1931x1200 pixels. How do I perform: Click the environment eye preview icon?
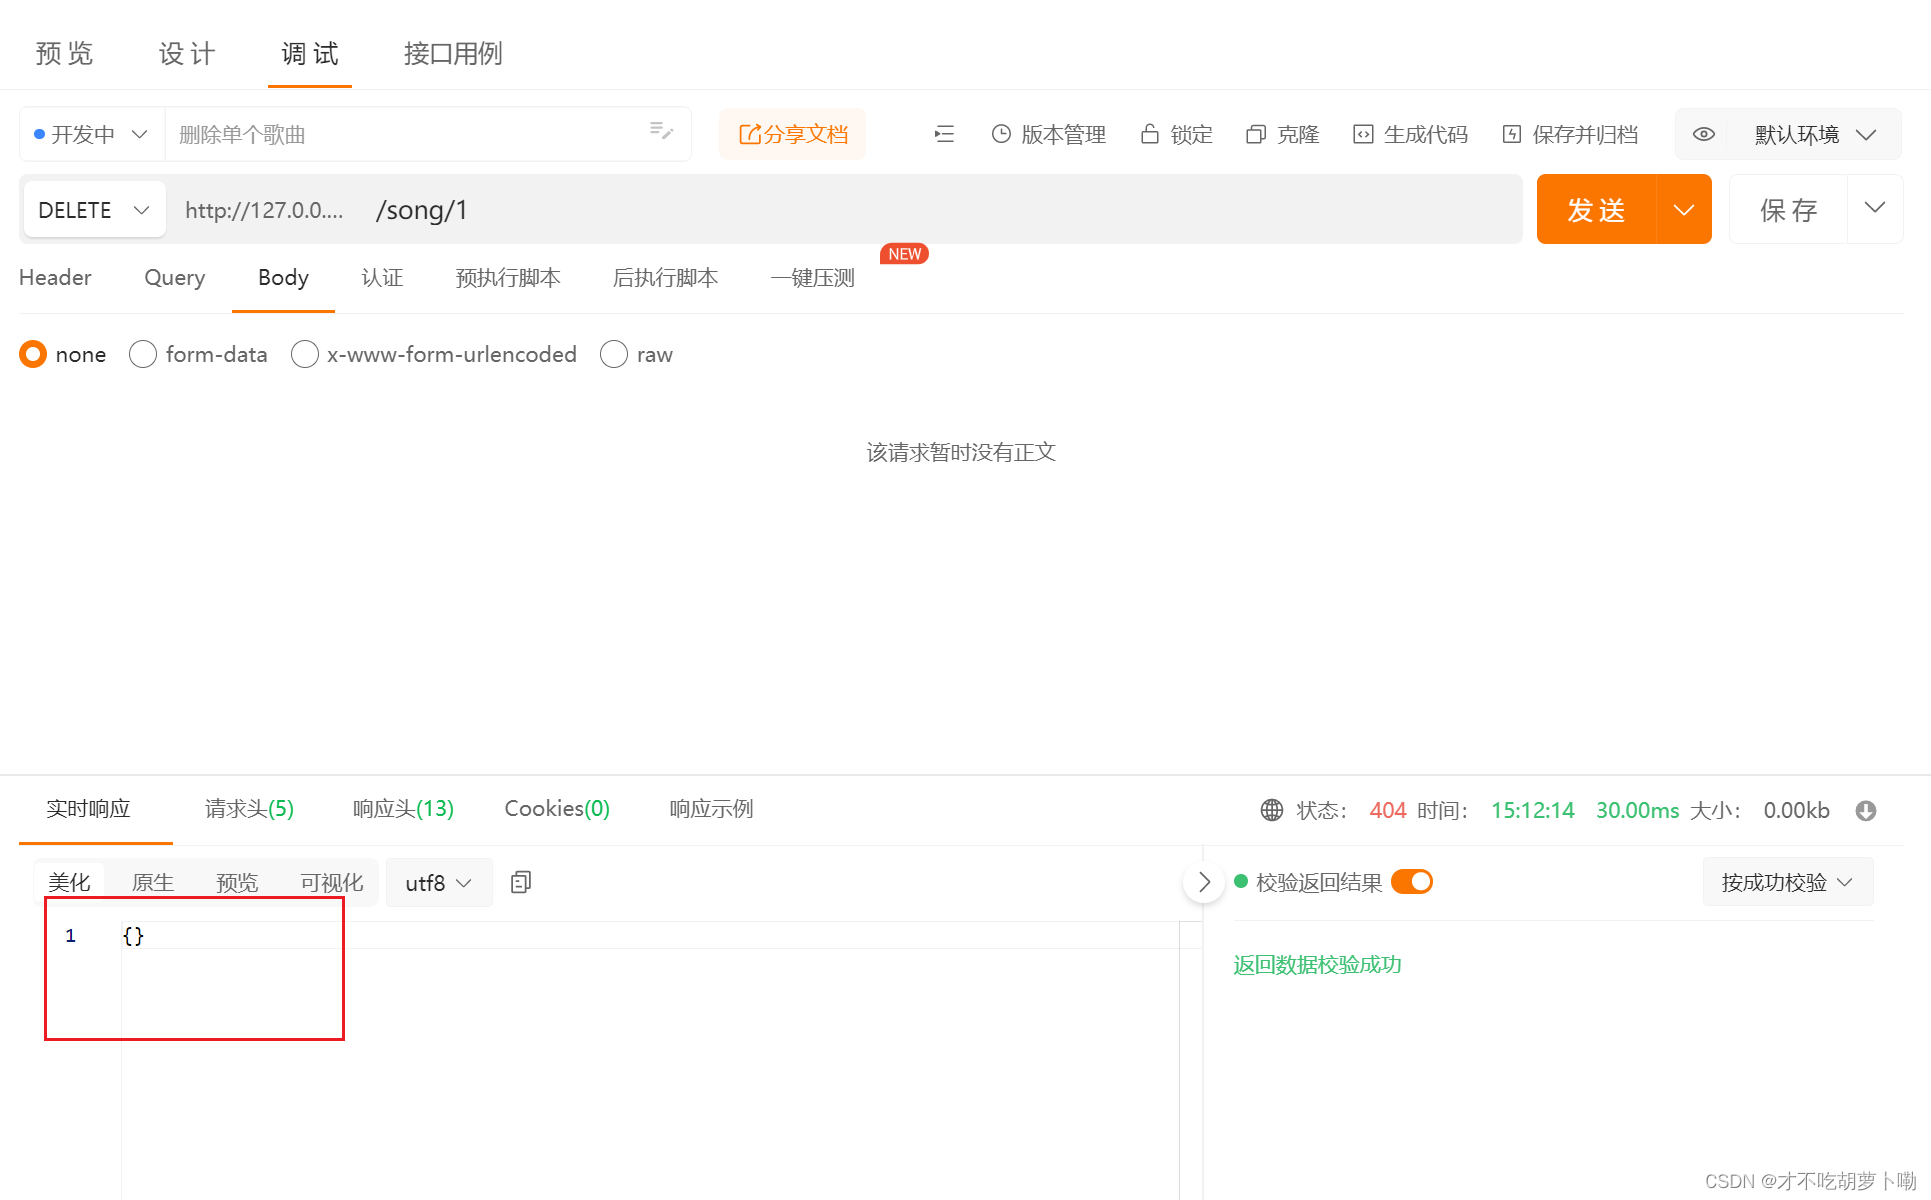coord(1704,134)
